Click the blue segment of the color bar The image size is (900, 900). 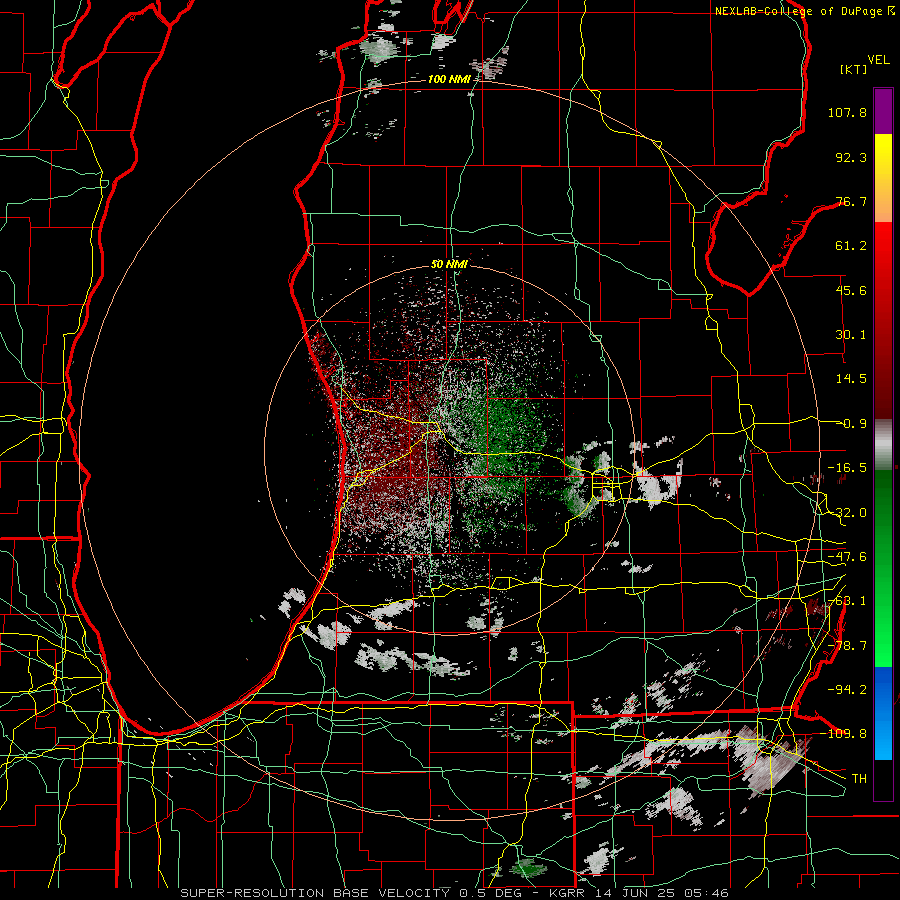point(883,713)
